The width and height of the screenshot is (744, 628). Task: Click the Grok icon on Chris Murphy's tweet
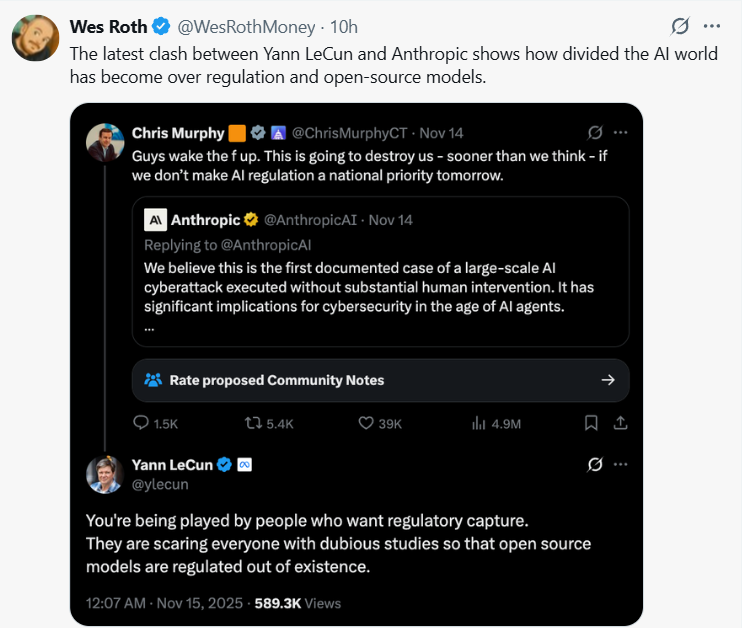pyautogui.click(x=595, y=132)
